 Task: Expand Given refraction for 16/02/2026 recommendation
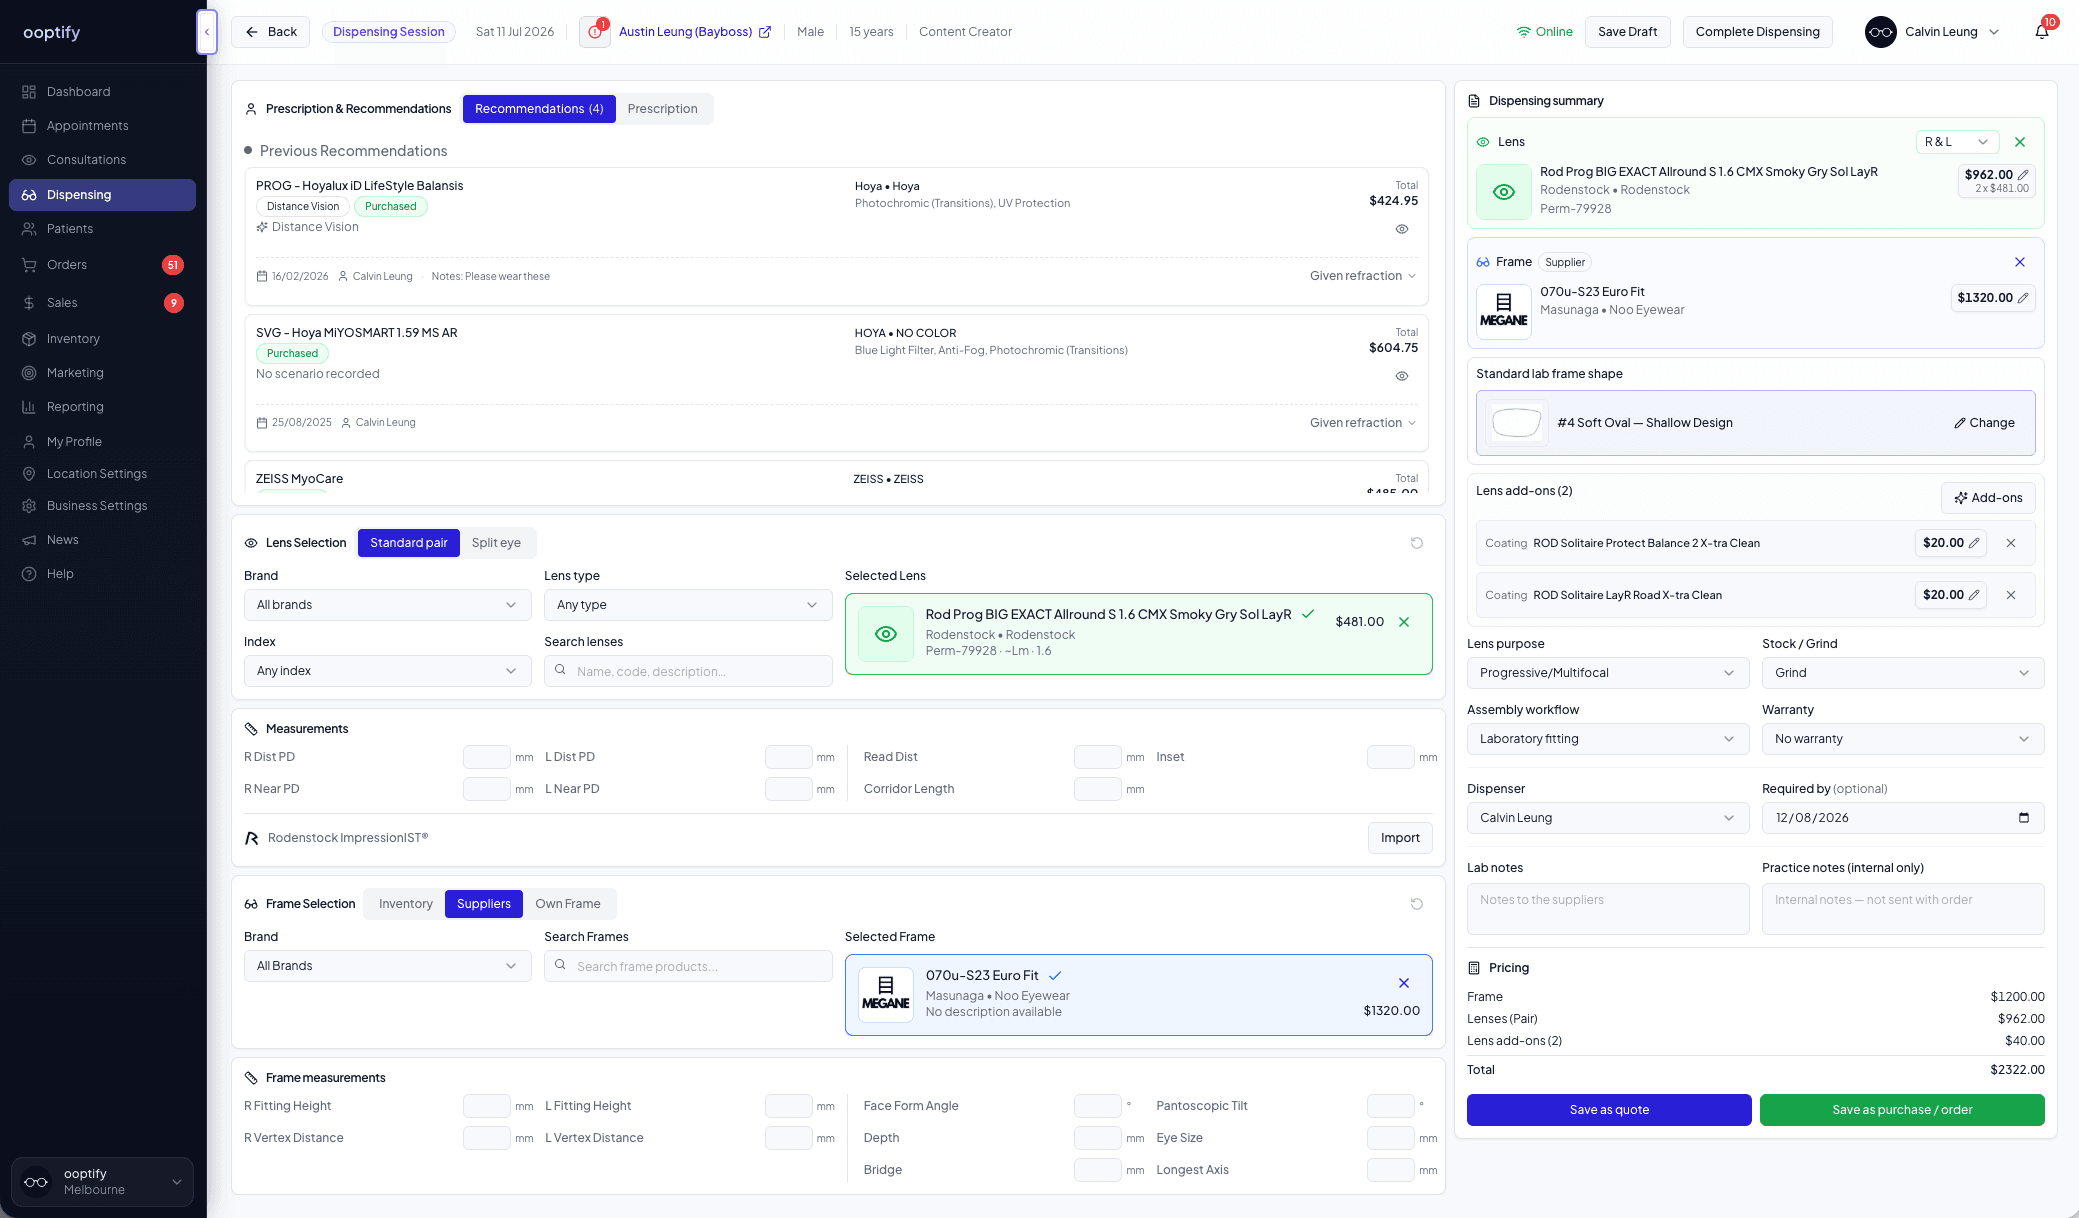[1363, 276]
